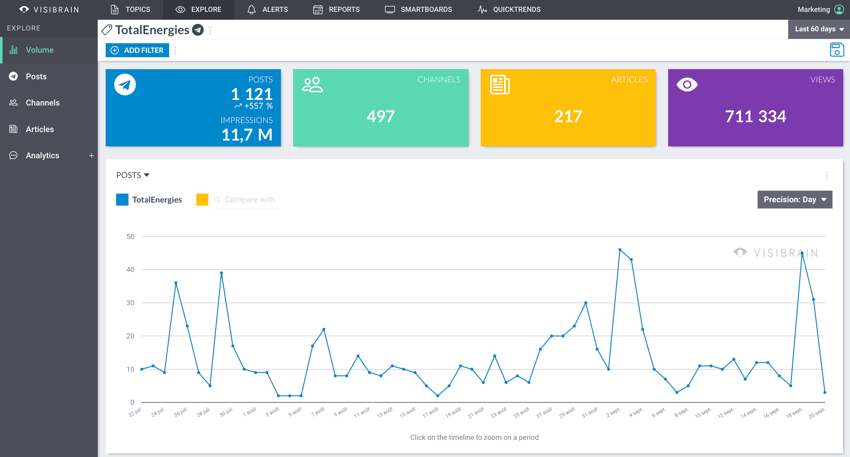
Task: Click the Alerts bell icon
Action: (252, 10)
